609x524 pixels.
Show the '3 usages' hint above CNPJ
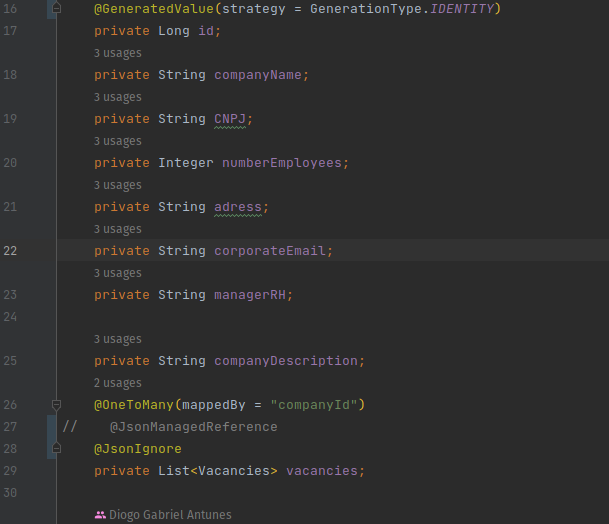pyautogui.click(x=118, y=97)
